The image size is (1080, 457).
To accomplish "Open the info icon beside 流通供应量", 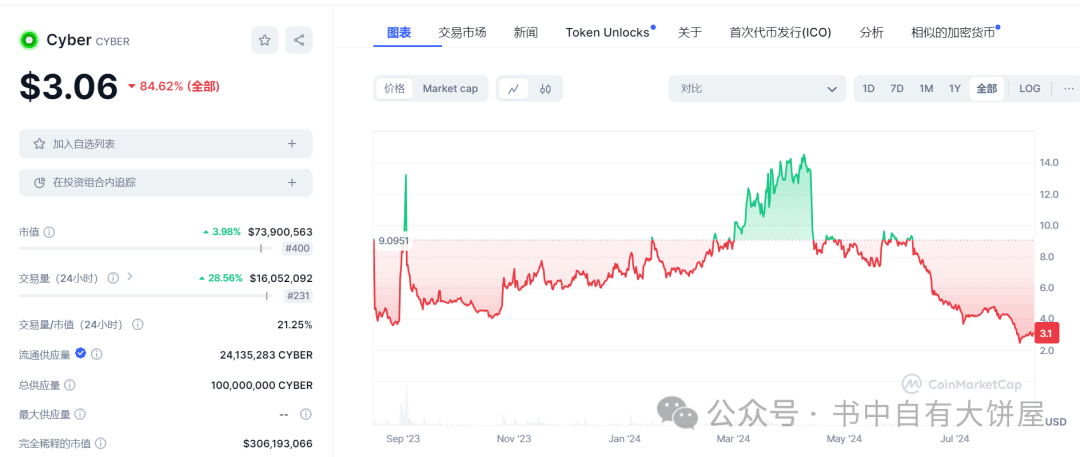I will pos(97,354).
